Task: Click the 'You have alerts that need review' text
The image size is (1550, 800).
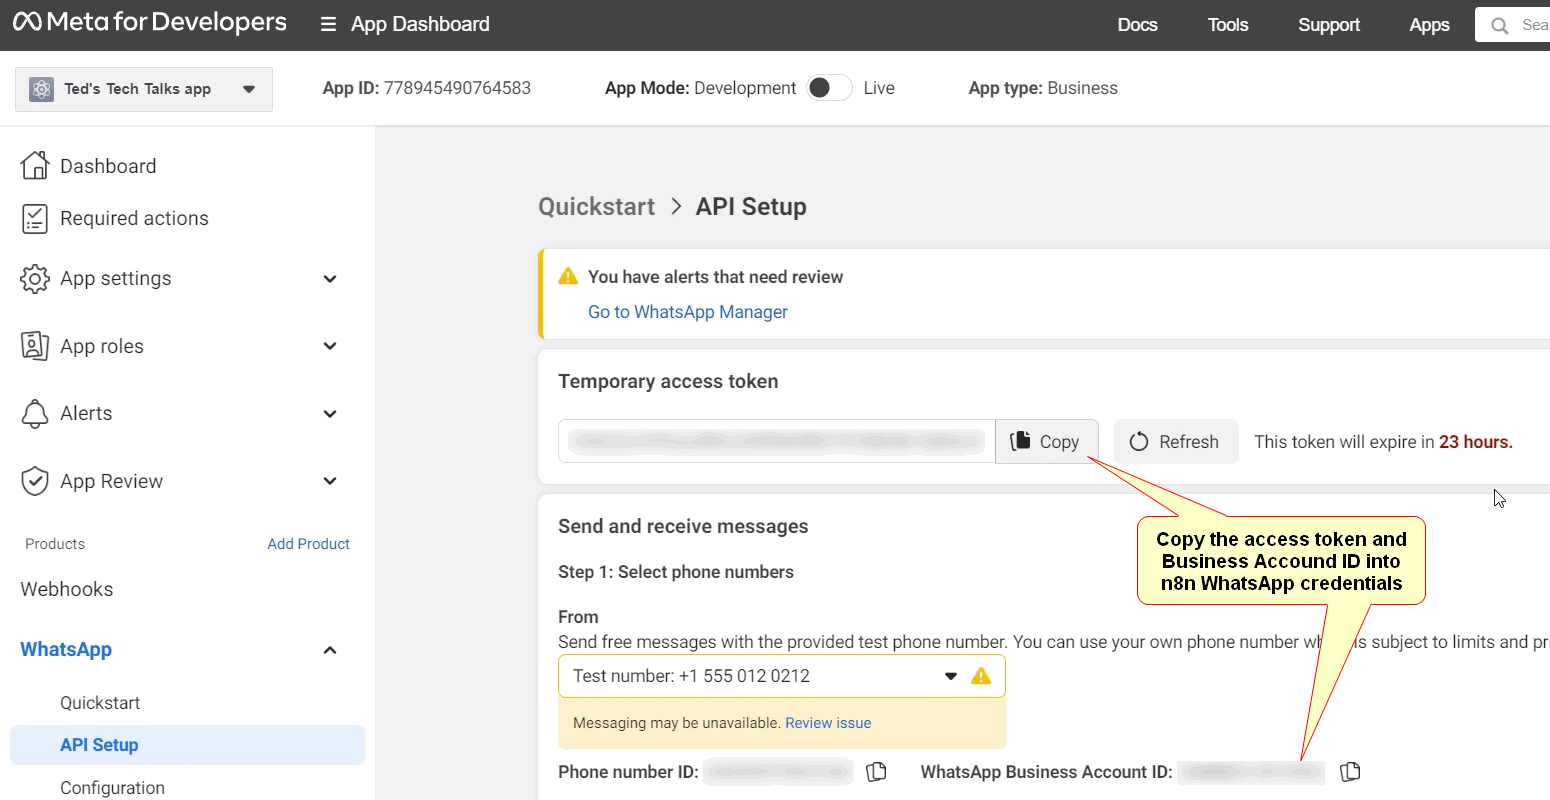Action: click(715, 277)
